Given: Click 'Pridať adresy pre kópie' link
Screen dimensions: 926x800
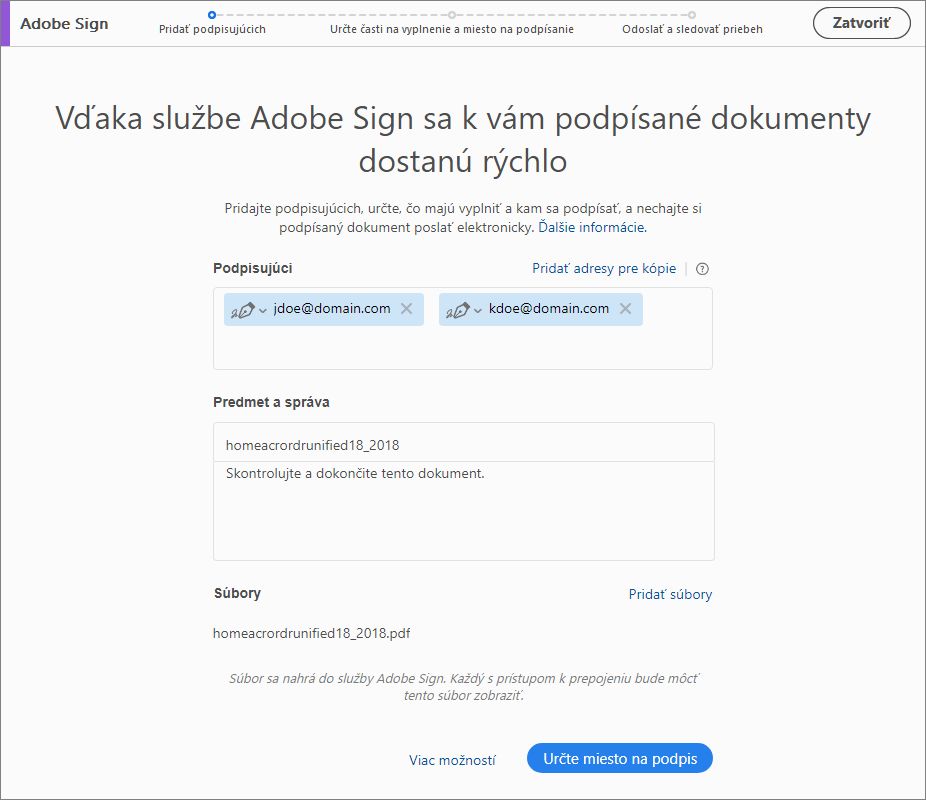Looking at the screenshot, I should click(604, 269).
